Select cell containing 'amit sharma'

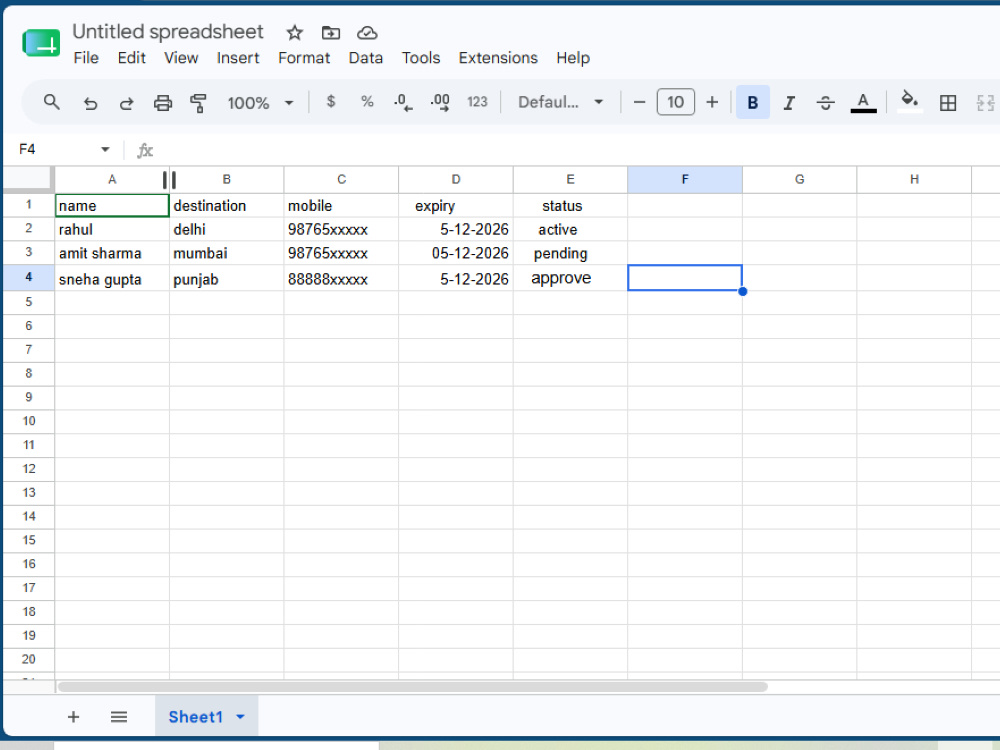[112, 253]
